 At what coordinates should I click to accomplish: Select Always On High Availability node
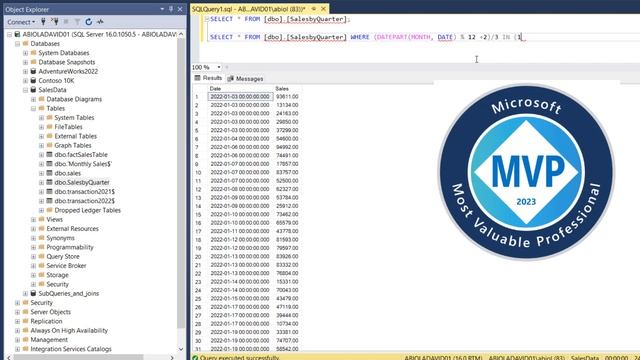coord(69,331)
